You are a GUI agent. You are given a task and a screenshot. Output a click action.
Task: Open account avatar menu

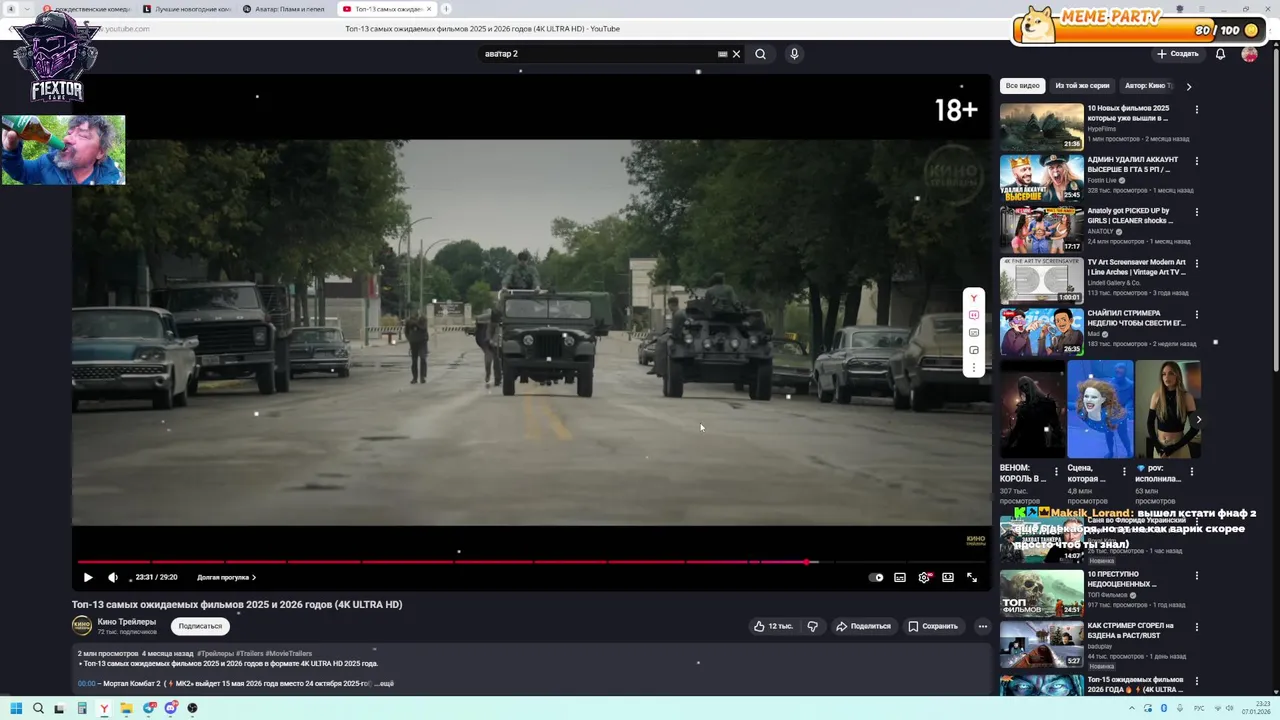tap(1249, 54)
